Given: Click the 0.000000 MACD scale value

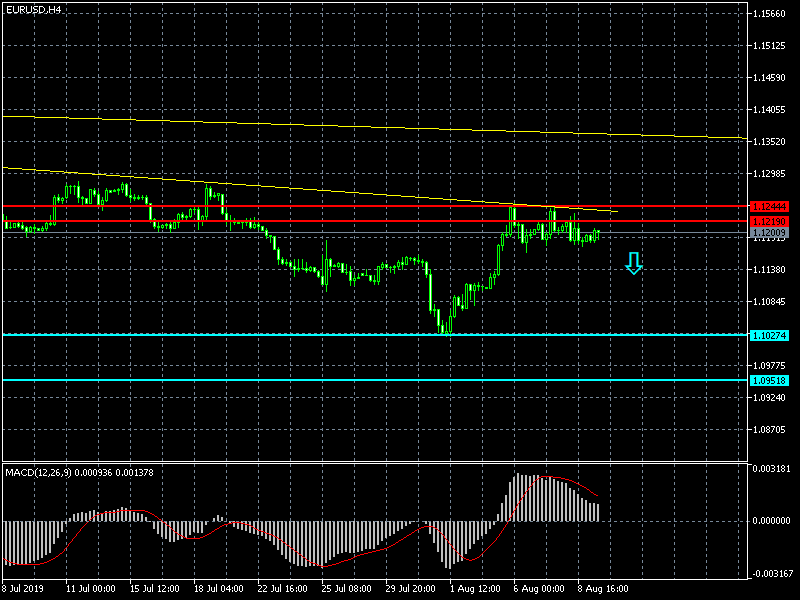Looking at the screenshot, I should [771, 521].
